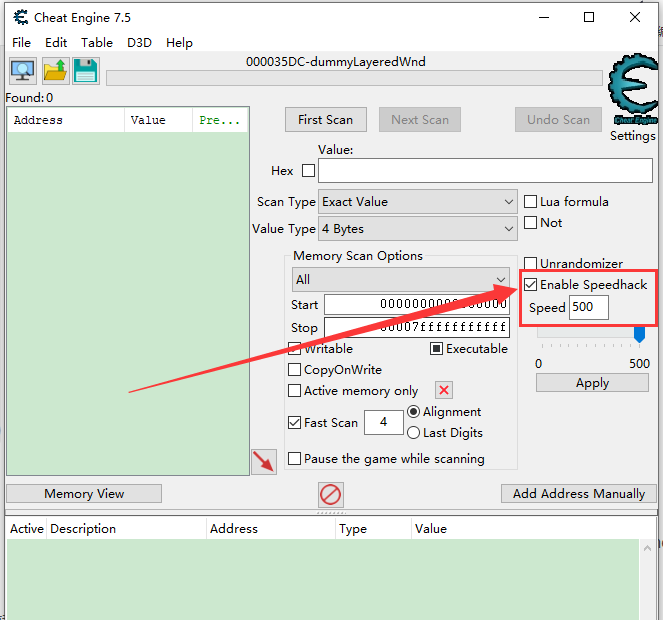Image resolution: width=663 pixels, height=620 pixels.
Task: Enable Pause the game while scanning
Action: tap(295, 459)
